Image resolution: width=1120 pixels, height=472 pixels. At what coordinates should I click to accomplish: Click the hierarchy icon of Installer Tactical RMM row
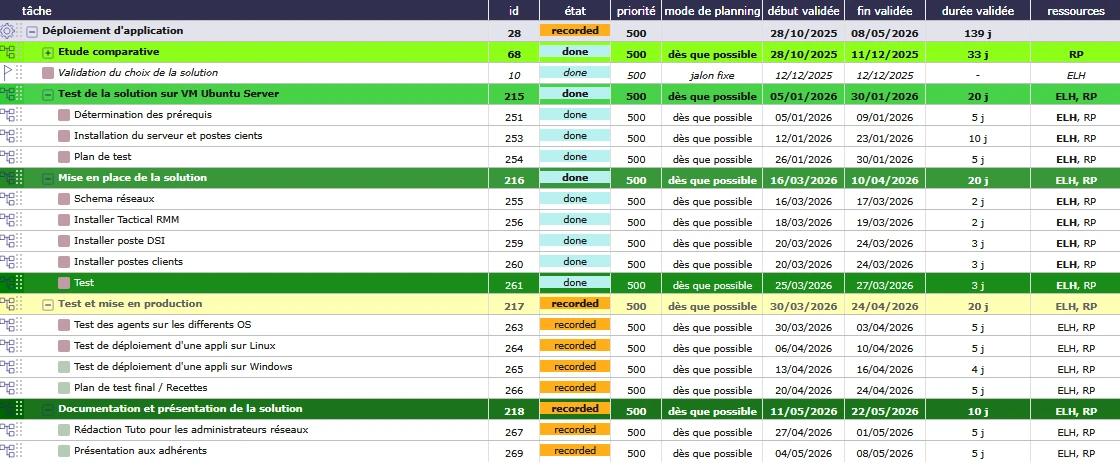click(x=8, y=220)
